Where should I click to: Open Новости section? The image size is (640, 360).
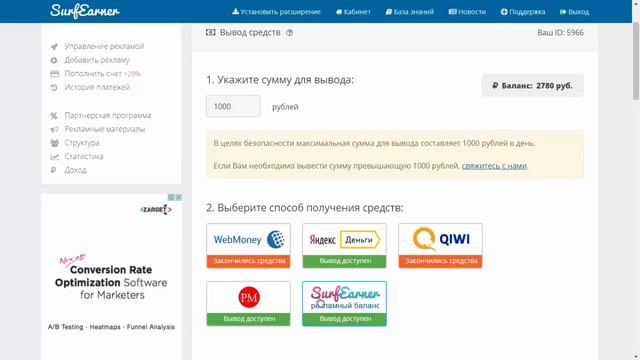click(x=467, y=11)
